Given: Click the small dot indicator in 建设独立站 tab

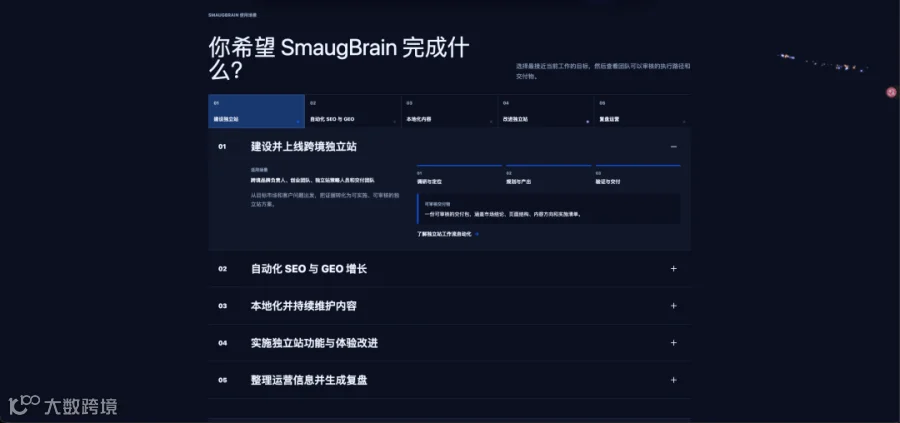Looking at the screenshot, I should click(x=298, y=122).
